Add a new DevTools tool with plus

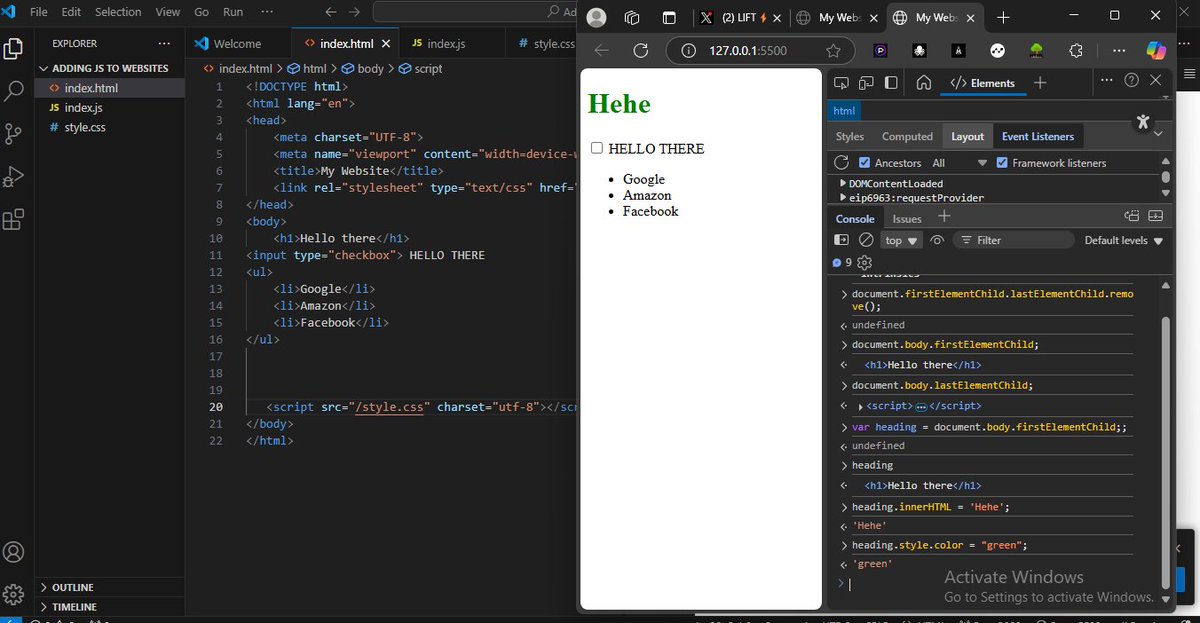pos(1040,83)
